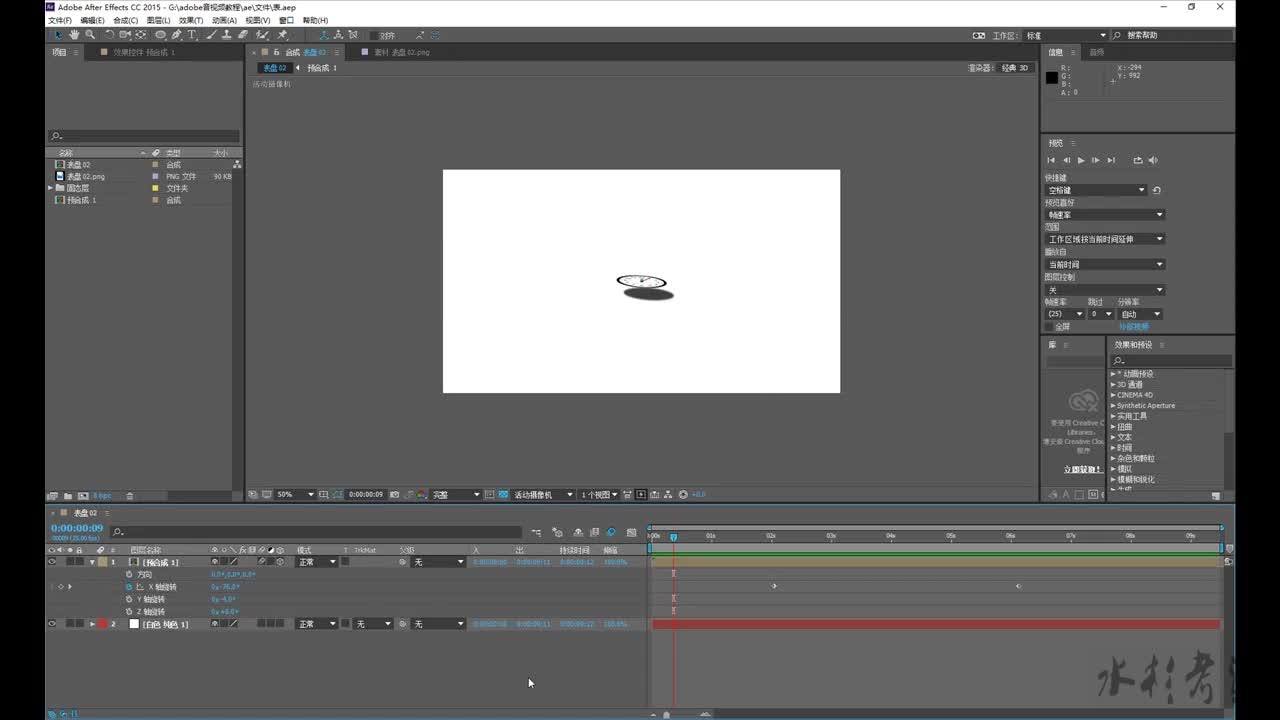Select the Pan Behind anchor point tool

141,35
